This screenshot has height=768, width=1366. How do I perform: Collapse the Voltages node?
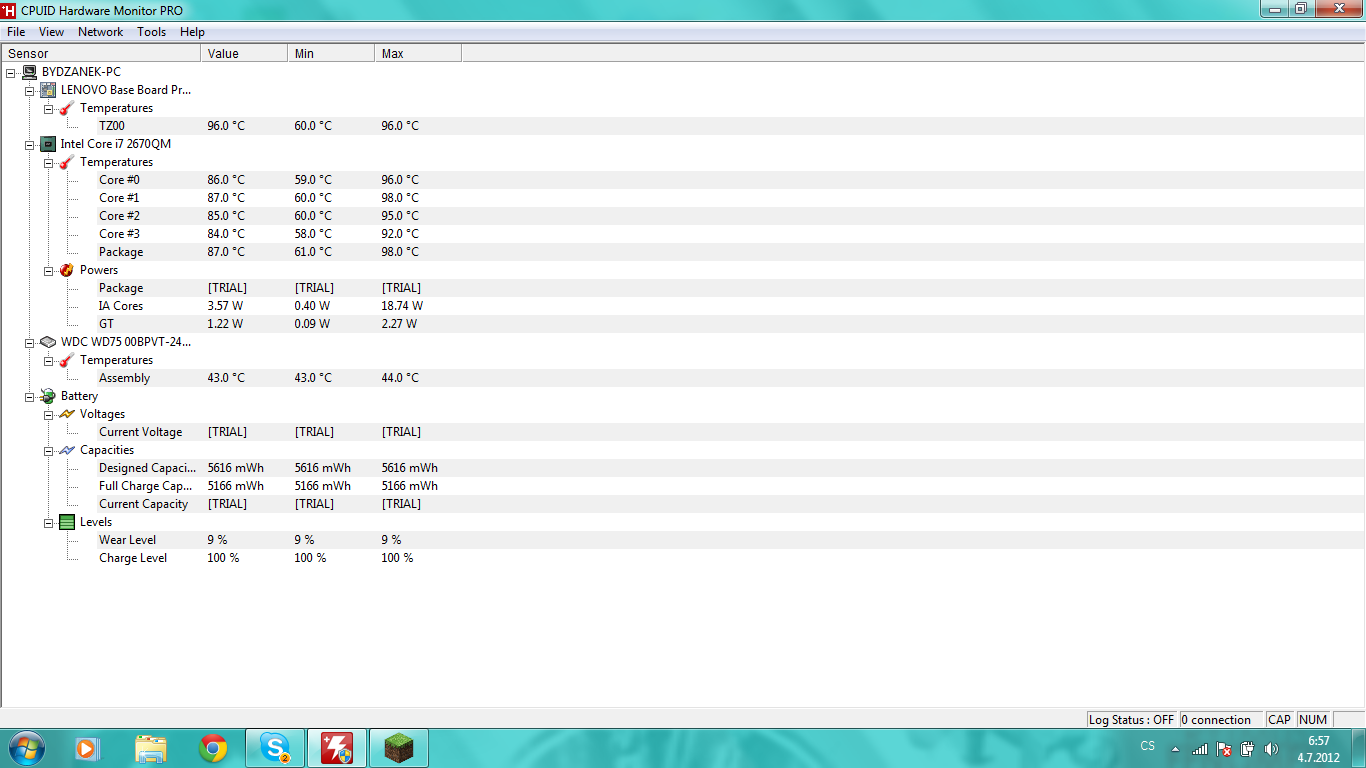(x=49, y=414)
